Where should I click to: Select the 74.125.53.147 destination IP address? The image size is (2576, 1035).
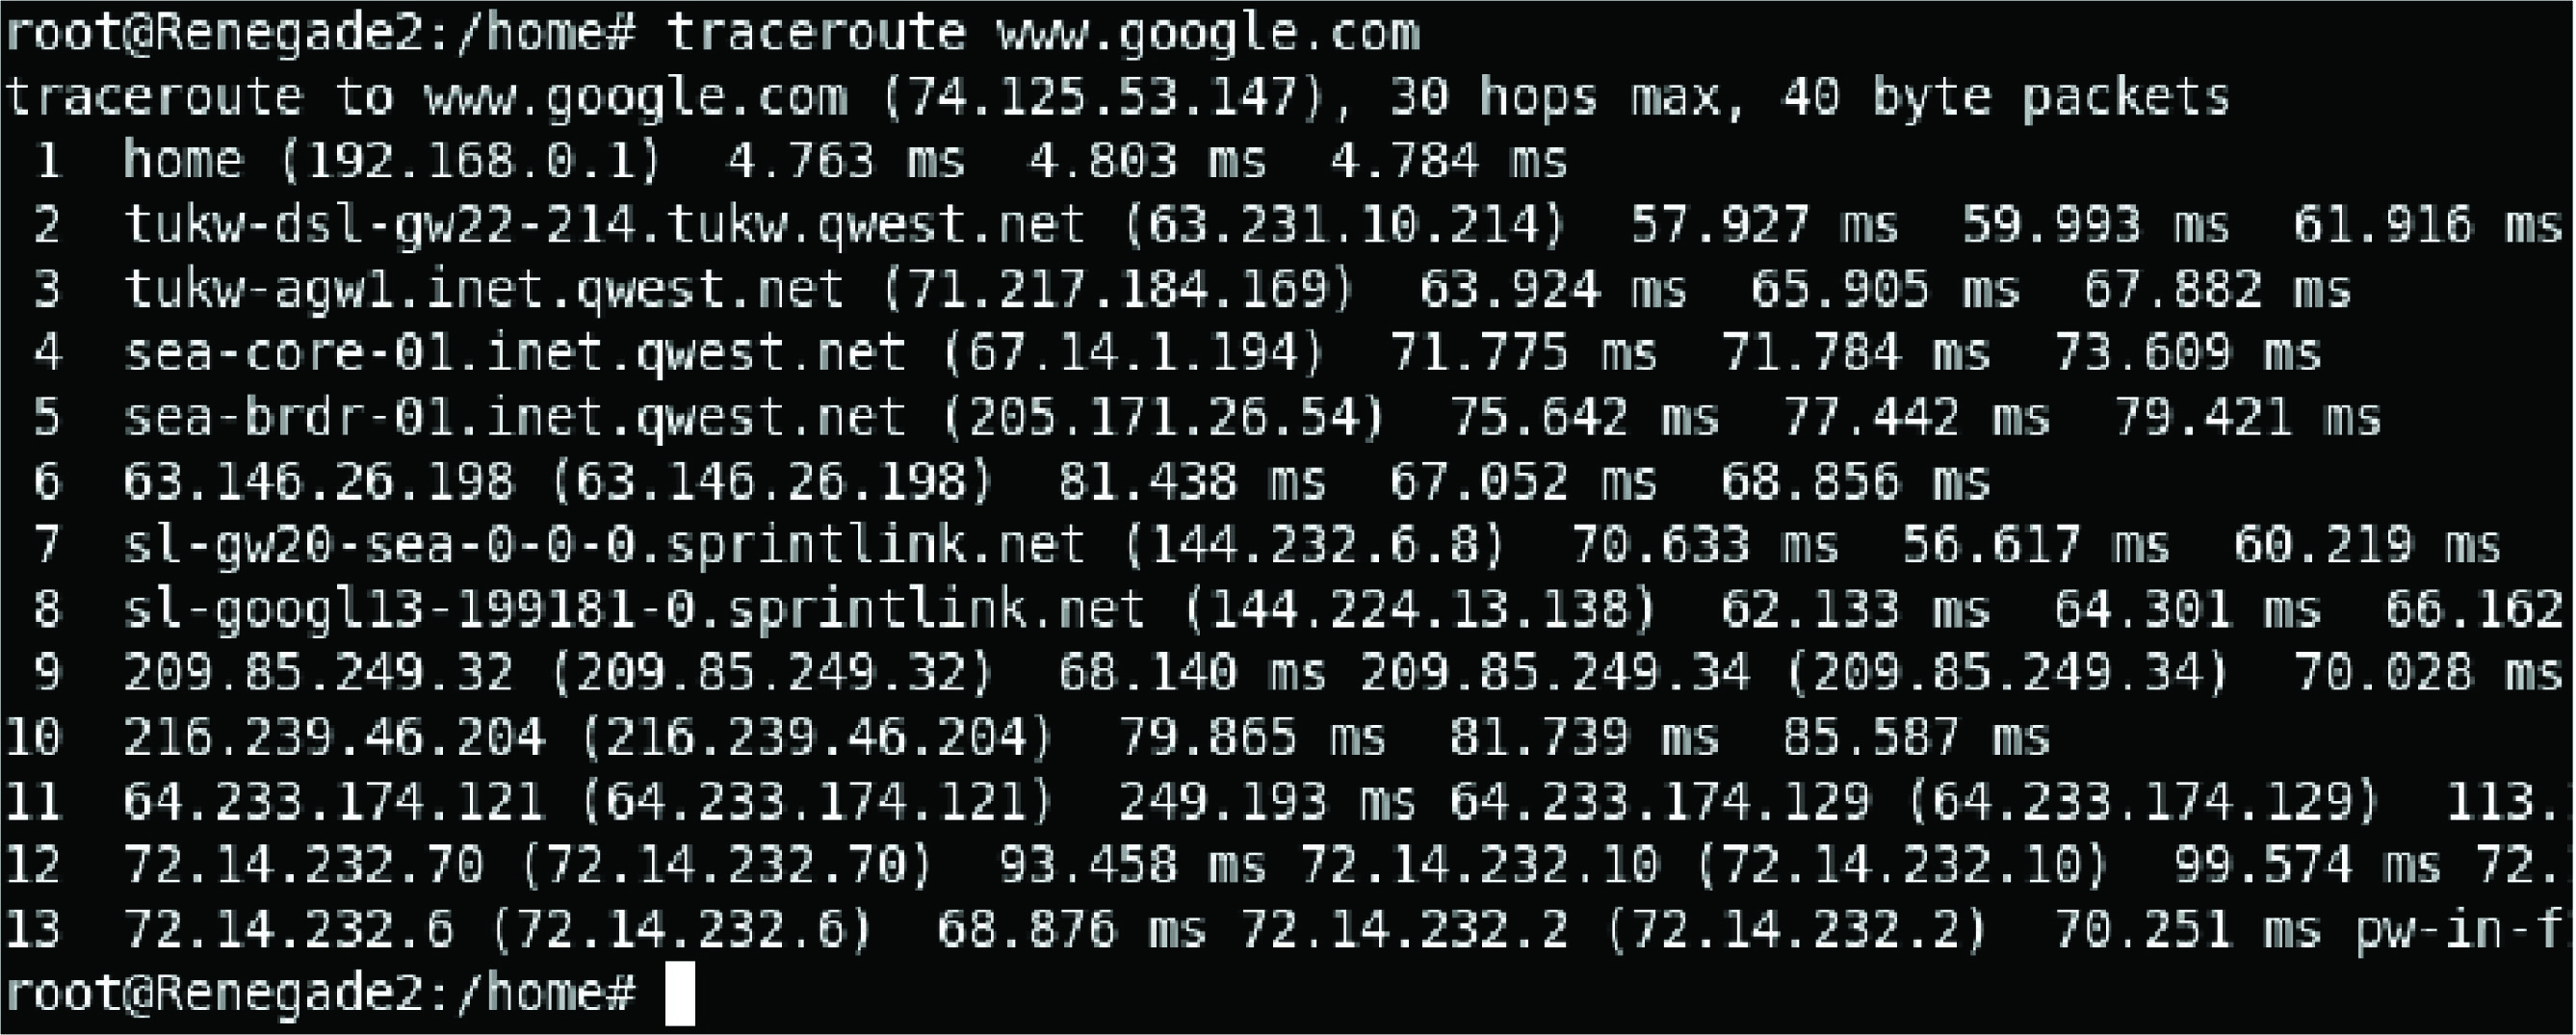[x=1104, y=97]
